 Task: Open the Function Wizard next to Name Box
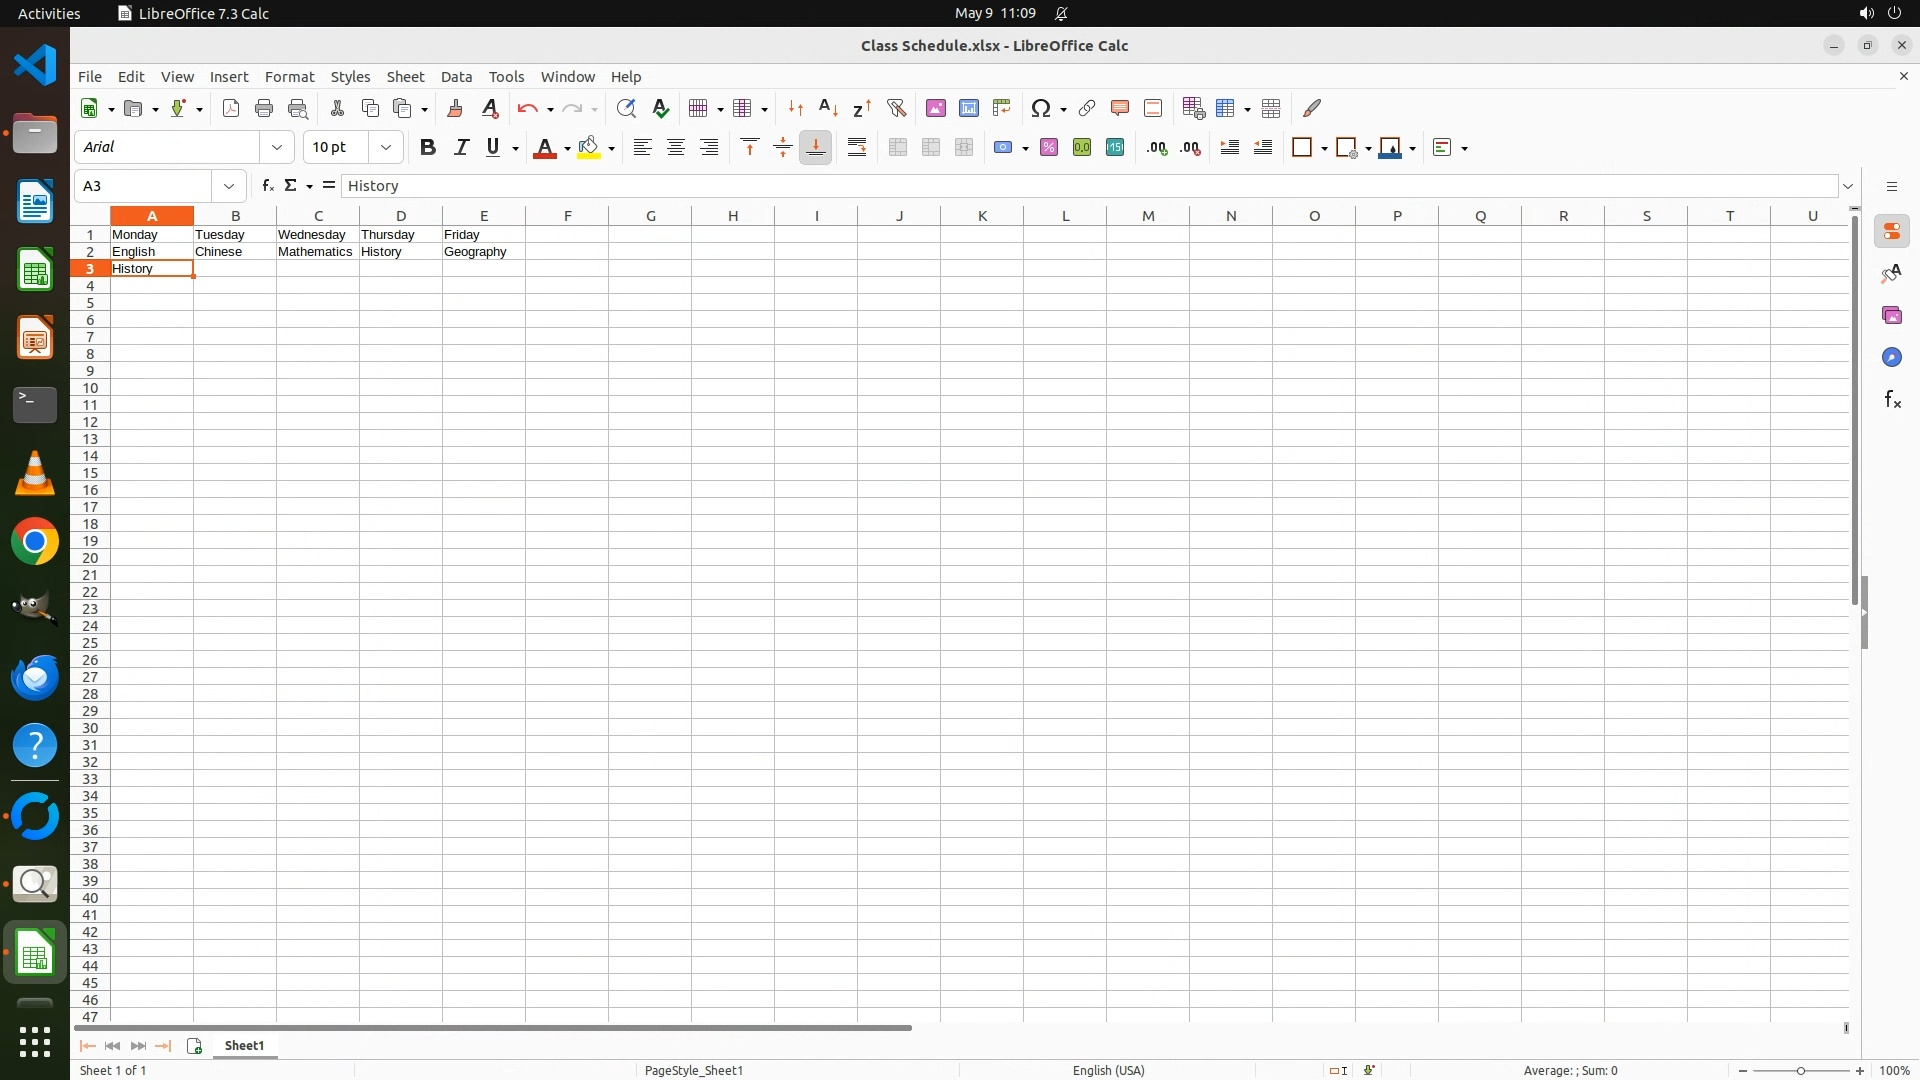pyautogui.click(x=267, y=186)
